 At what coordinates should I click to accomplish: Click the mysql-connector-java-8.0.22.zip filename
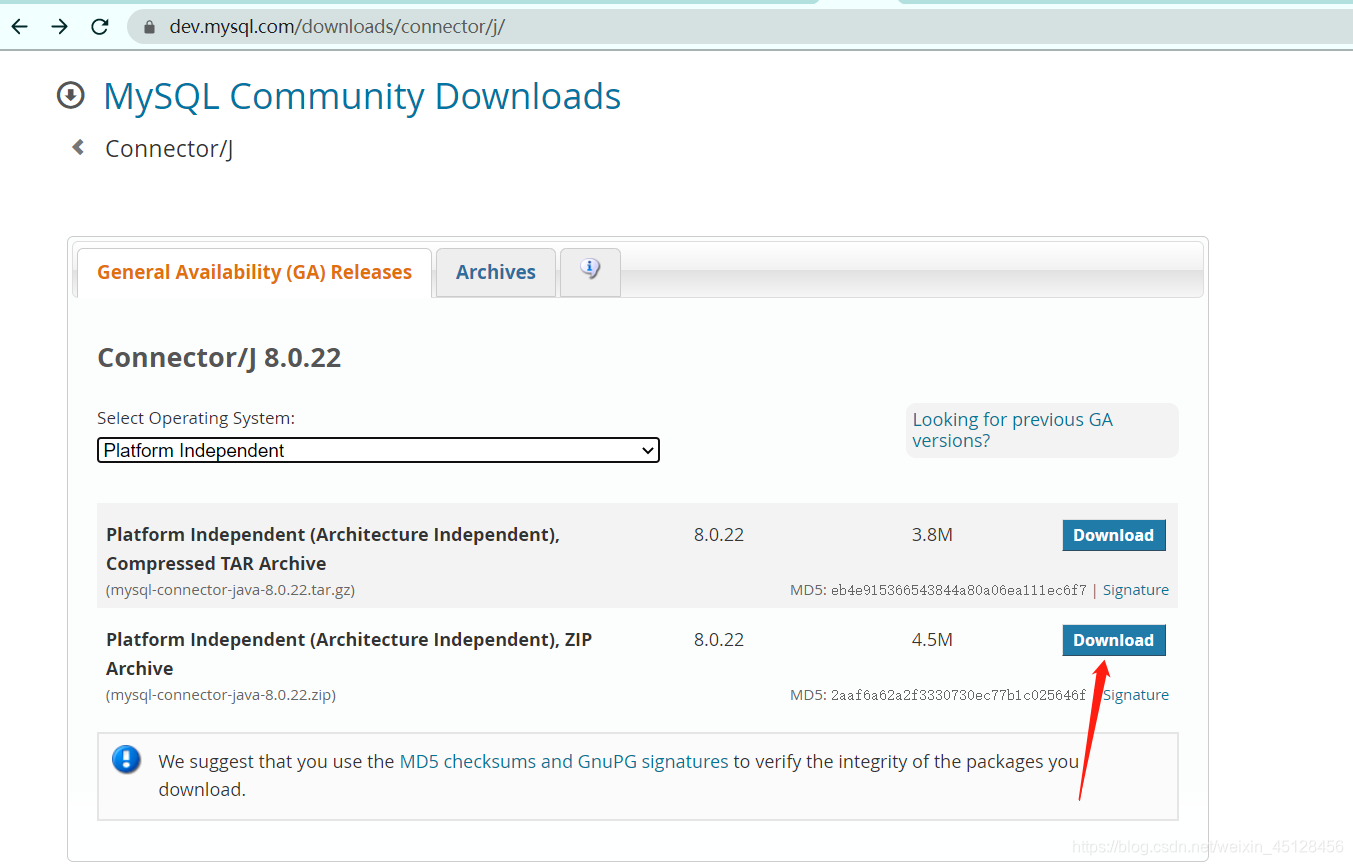[x=221, y=695]
